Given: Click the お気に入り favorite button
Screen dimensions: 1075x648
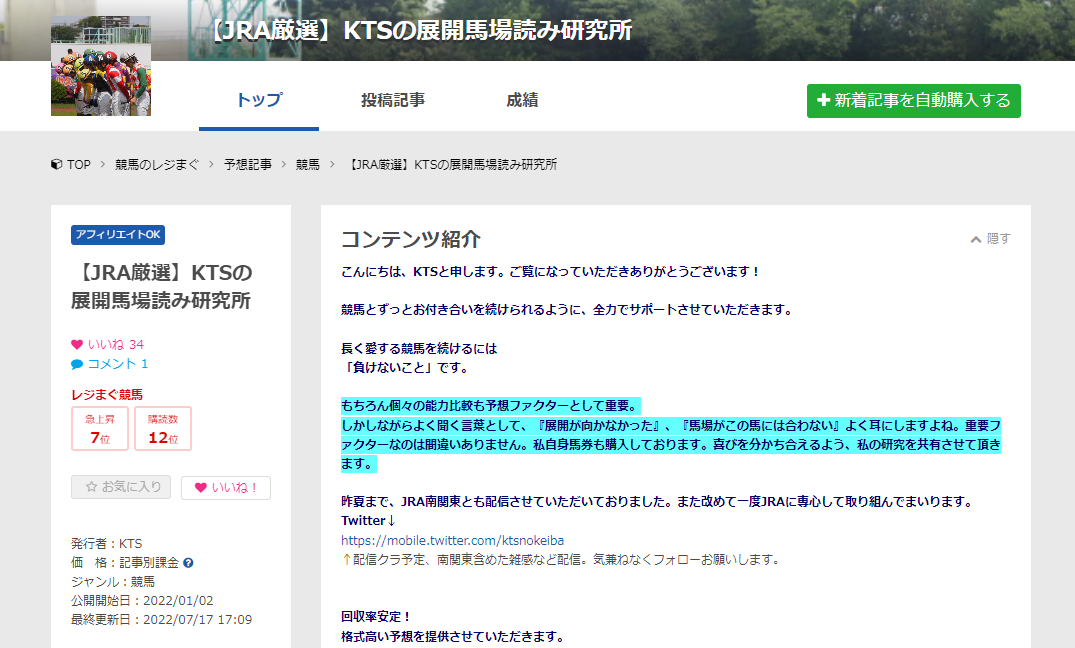Looking at the screenshot, I should (x=121, y=487).
